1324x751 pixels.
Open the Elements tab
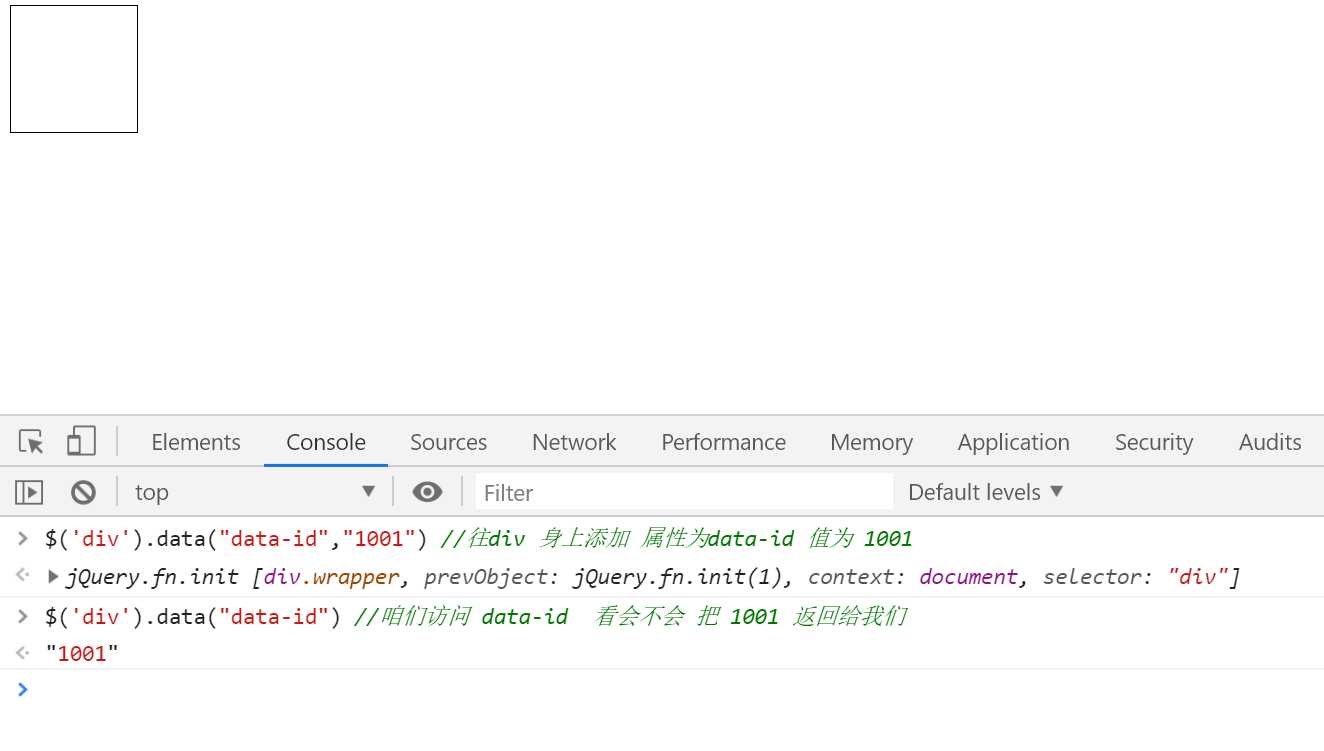196,442
